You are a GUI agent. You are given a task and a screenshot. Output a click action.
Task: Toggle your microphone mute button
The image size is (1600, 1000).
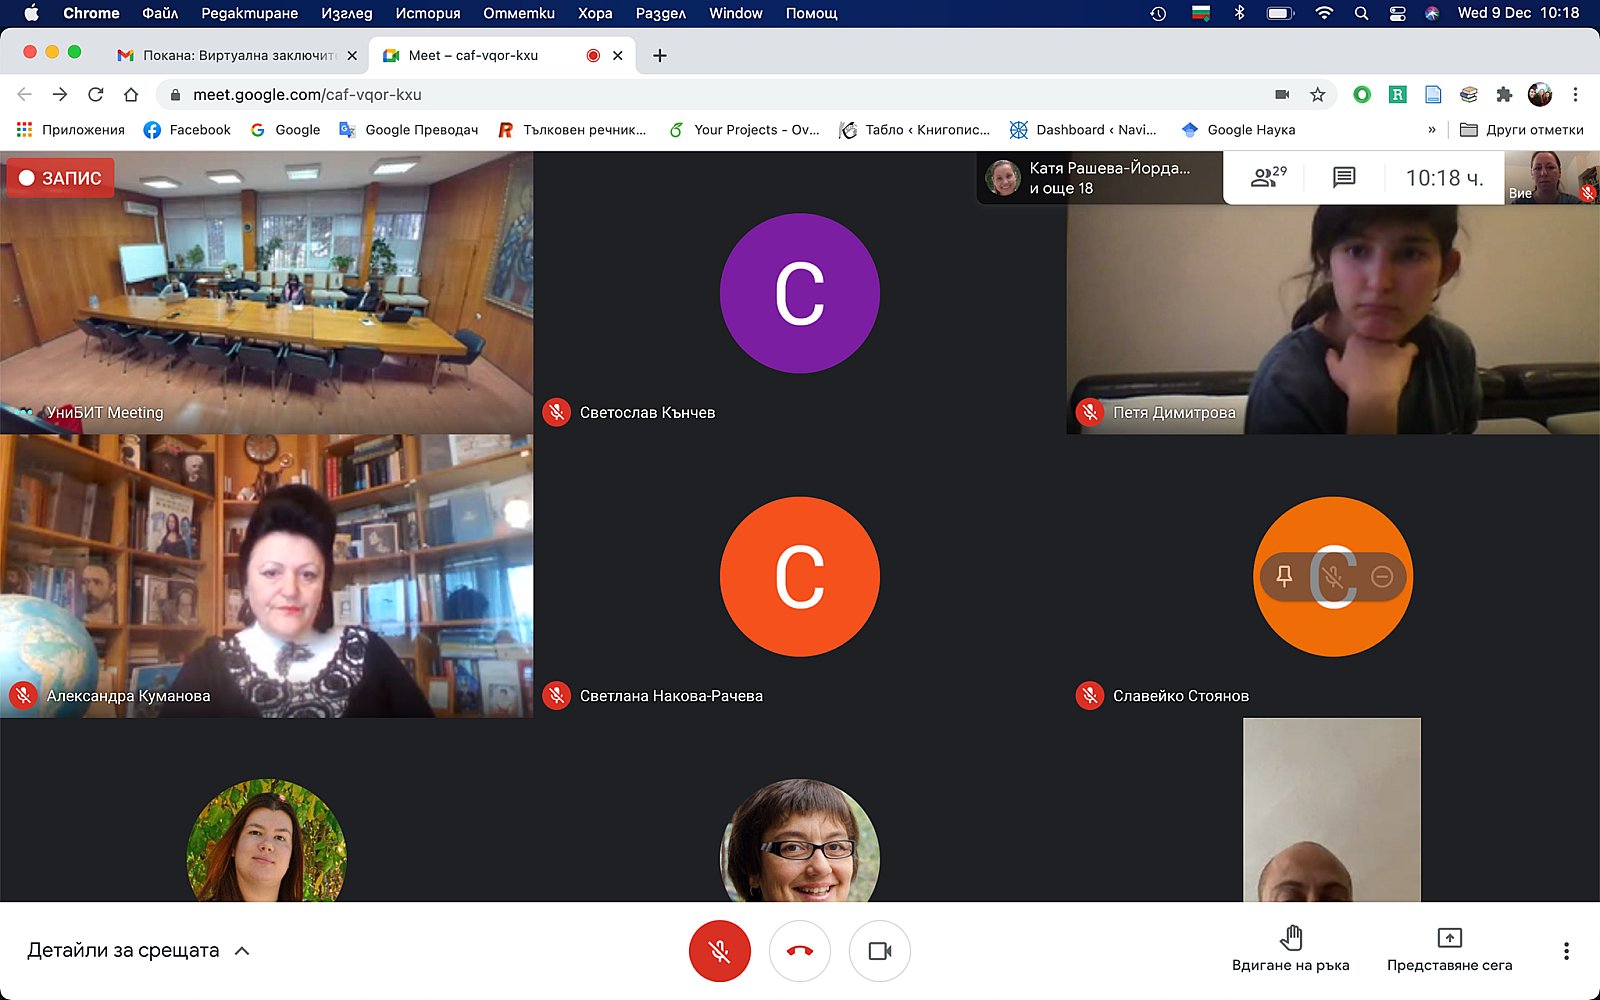(719, 951)
